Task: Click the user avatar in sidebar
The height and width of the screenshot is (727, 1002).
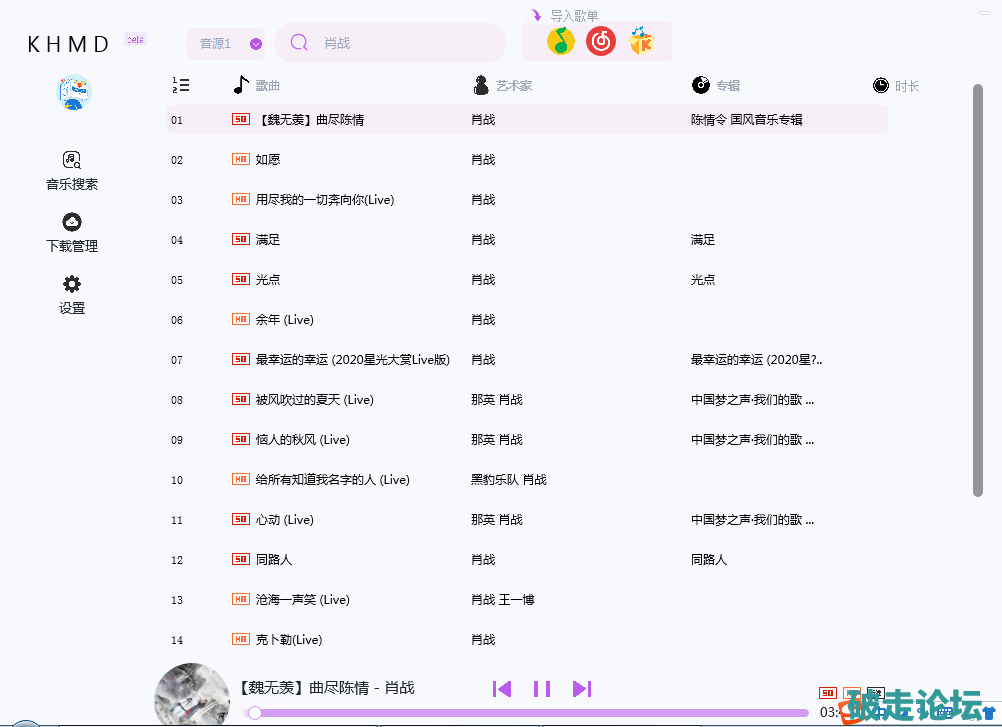Action: click(x=74, y=93)
